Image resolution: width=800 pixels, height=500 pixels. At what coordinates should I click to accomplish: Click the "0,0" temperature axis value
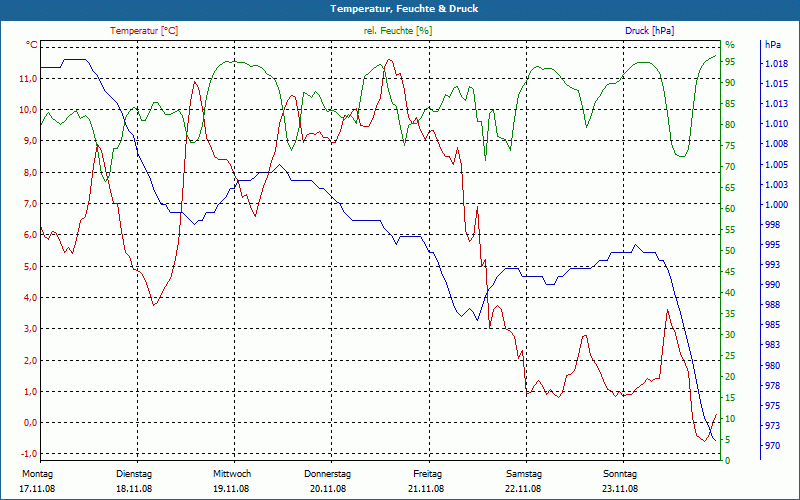tap(30, 422)
